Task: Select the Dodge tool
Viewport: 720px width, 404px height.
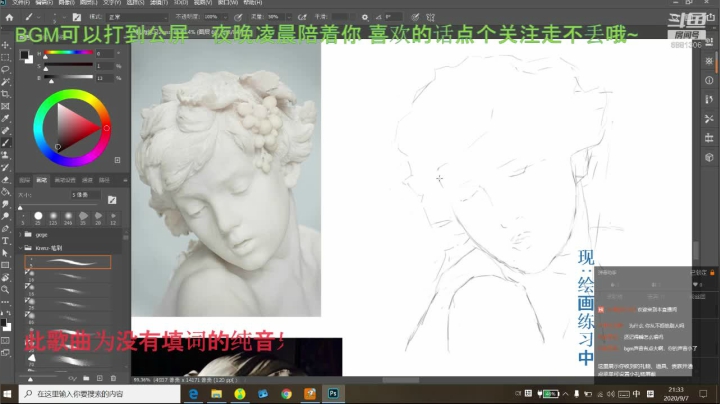Action: (x=6, y=216)
